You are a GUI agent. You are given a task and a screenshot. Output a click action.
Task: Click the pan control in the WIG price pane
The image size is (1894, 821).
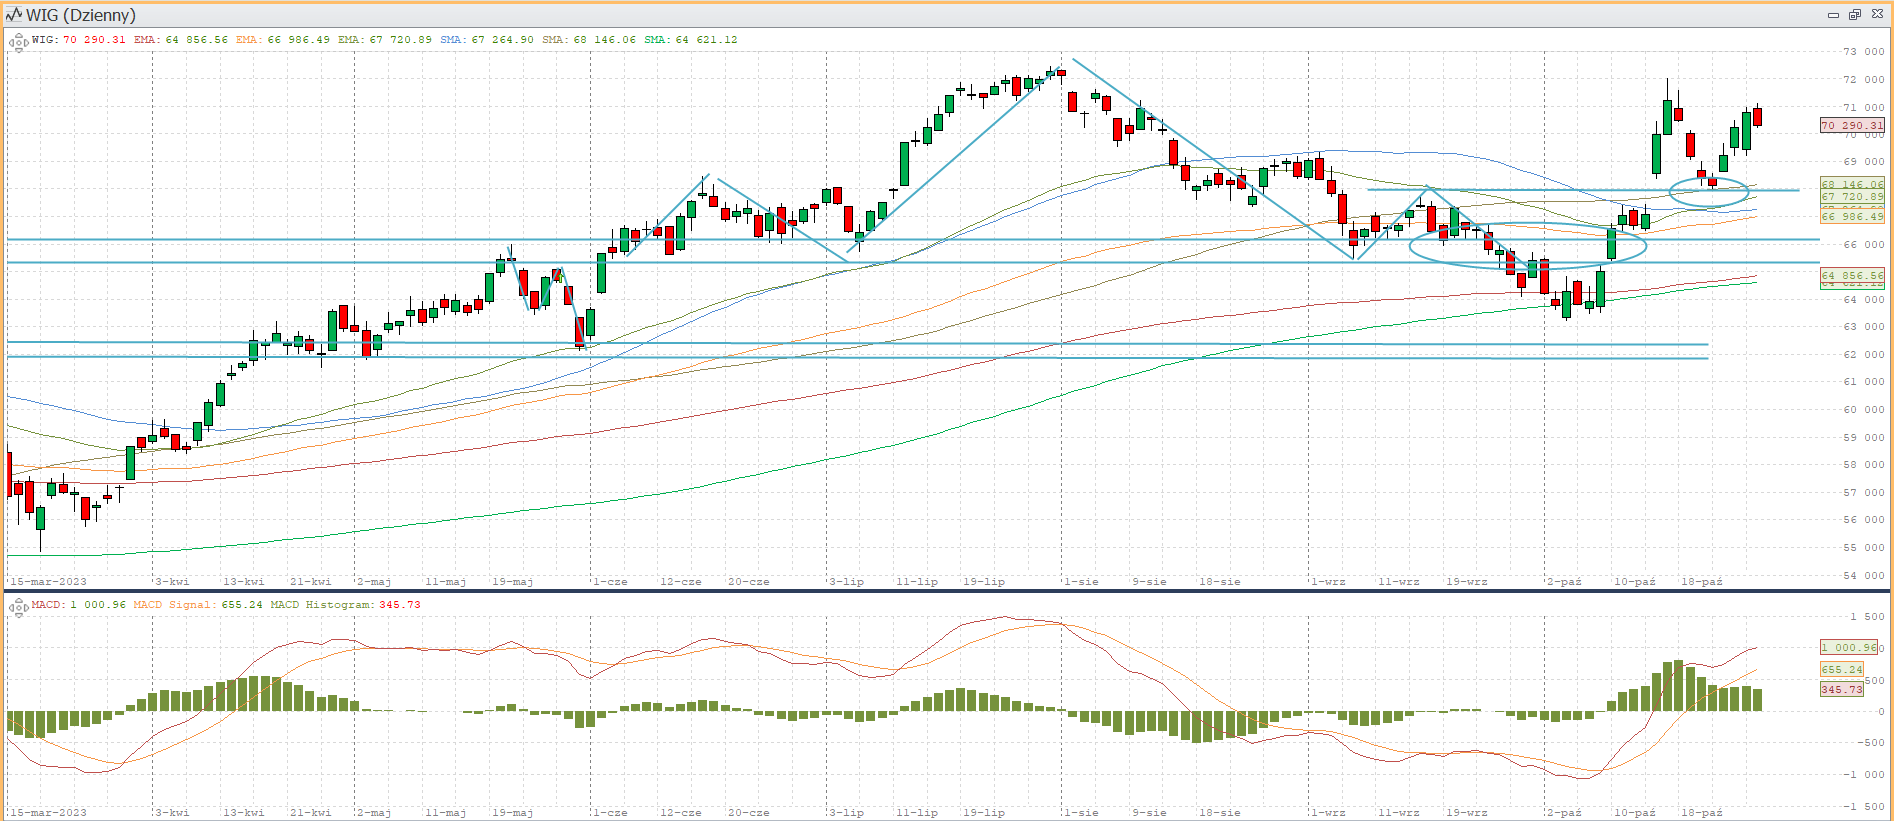click(17, 42)
